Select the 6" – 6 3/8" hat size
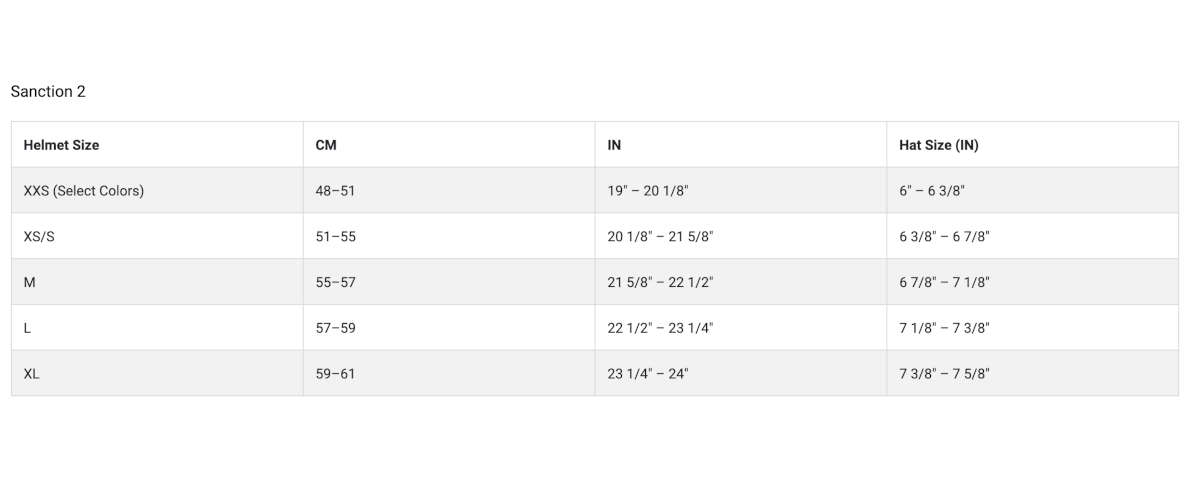This screenshot has height=500, width=1200. [x=932, y=191]
